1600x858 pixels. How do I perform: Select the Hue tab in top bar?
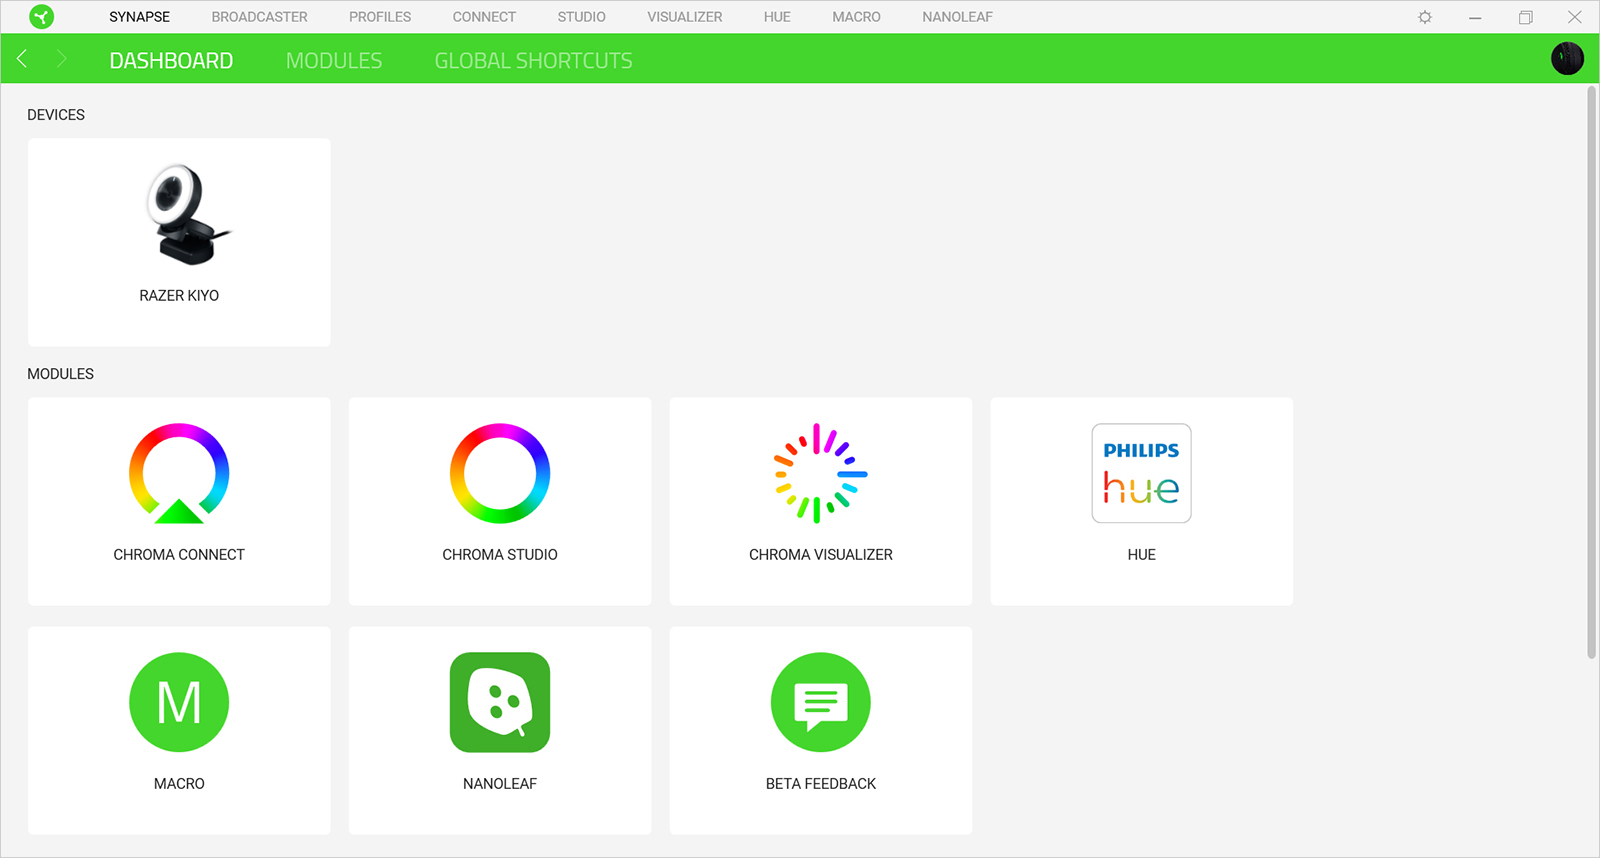point(777,17)
